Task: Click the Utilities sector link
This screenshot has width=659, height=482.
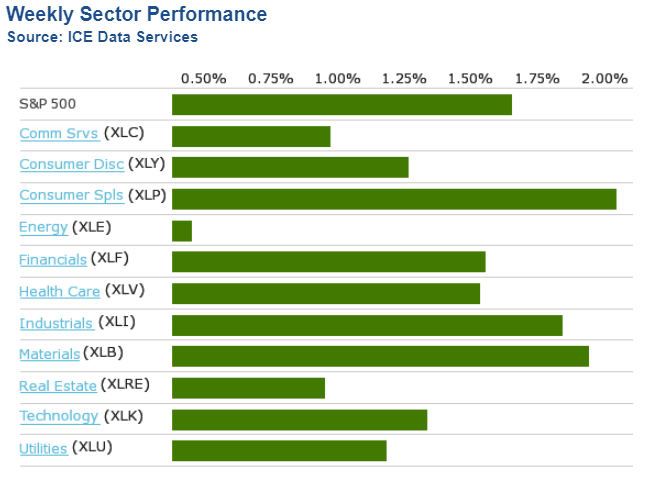Action: click(43, 449)
